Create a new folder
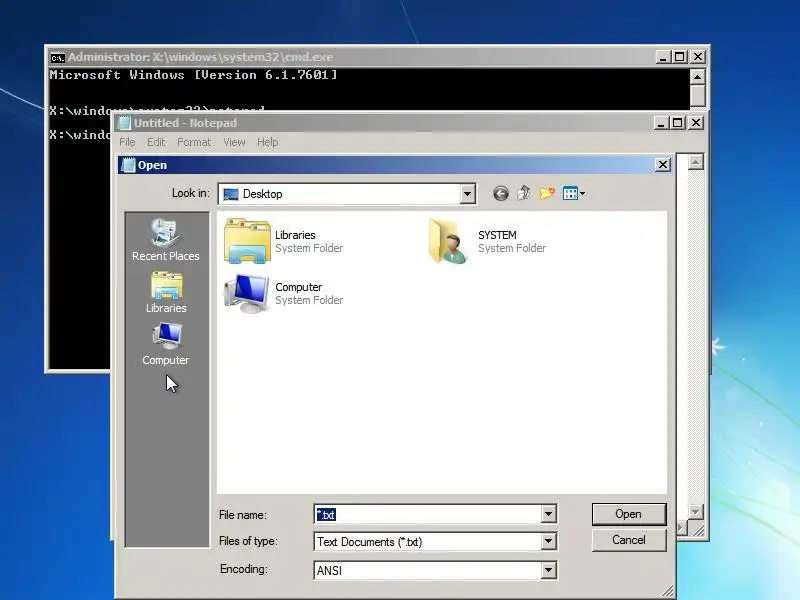 tap(547, 193)
